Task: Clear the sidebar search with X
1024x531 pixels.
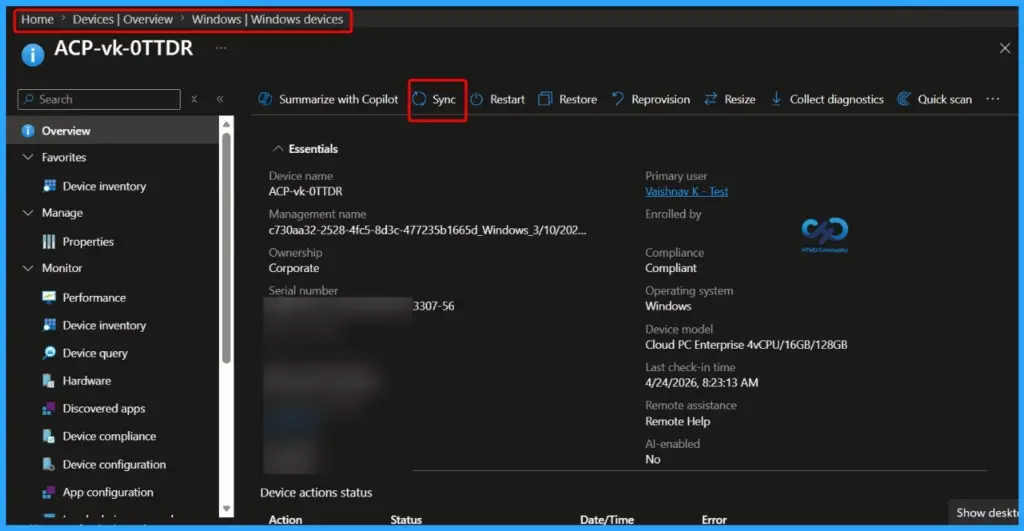Action: point(194,99)
